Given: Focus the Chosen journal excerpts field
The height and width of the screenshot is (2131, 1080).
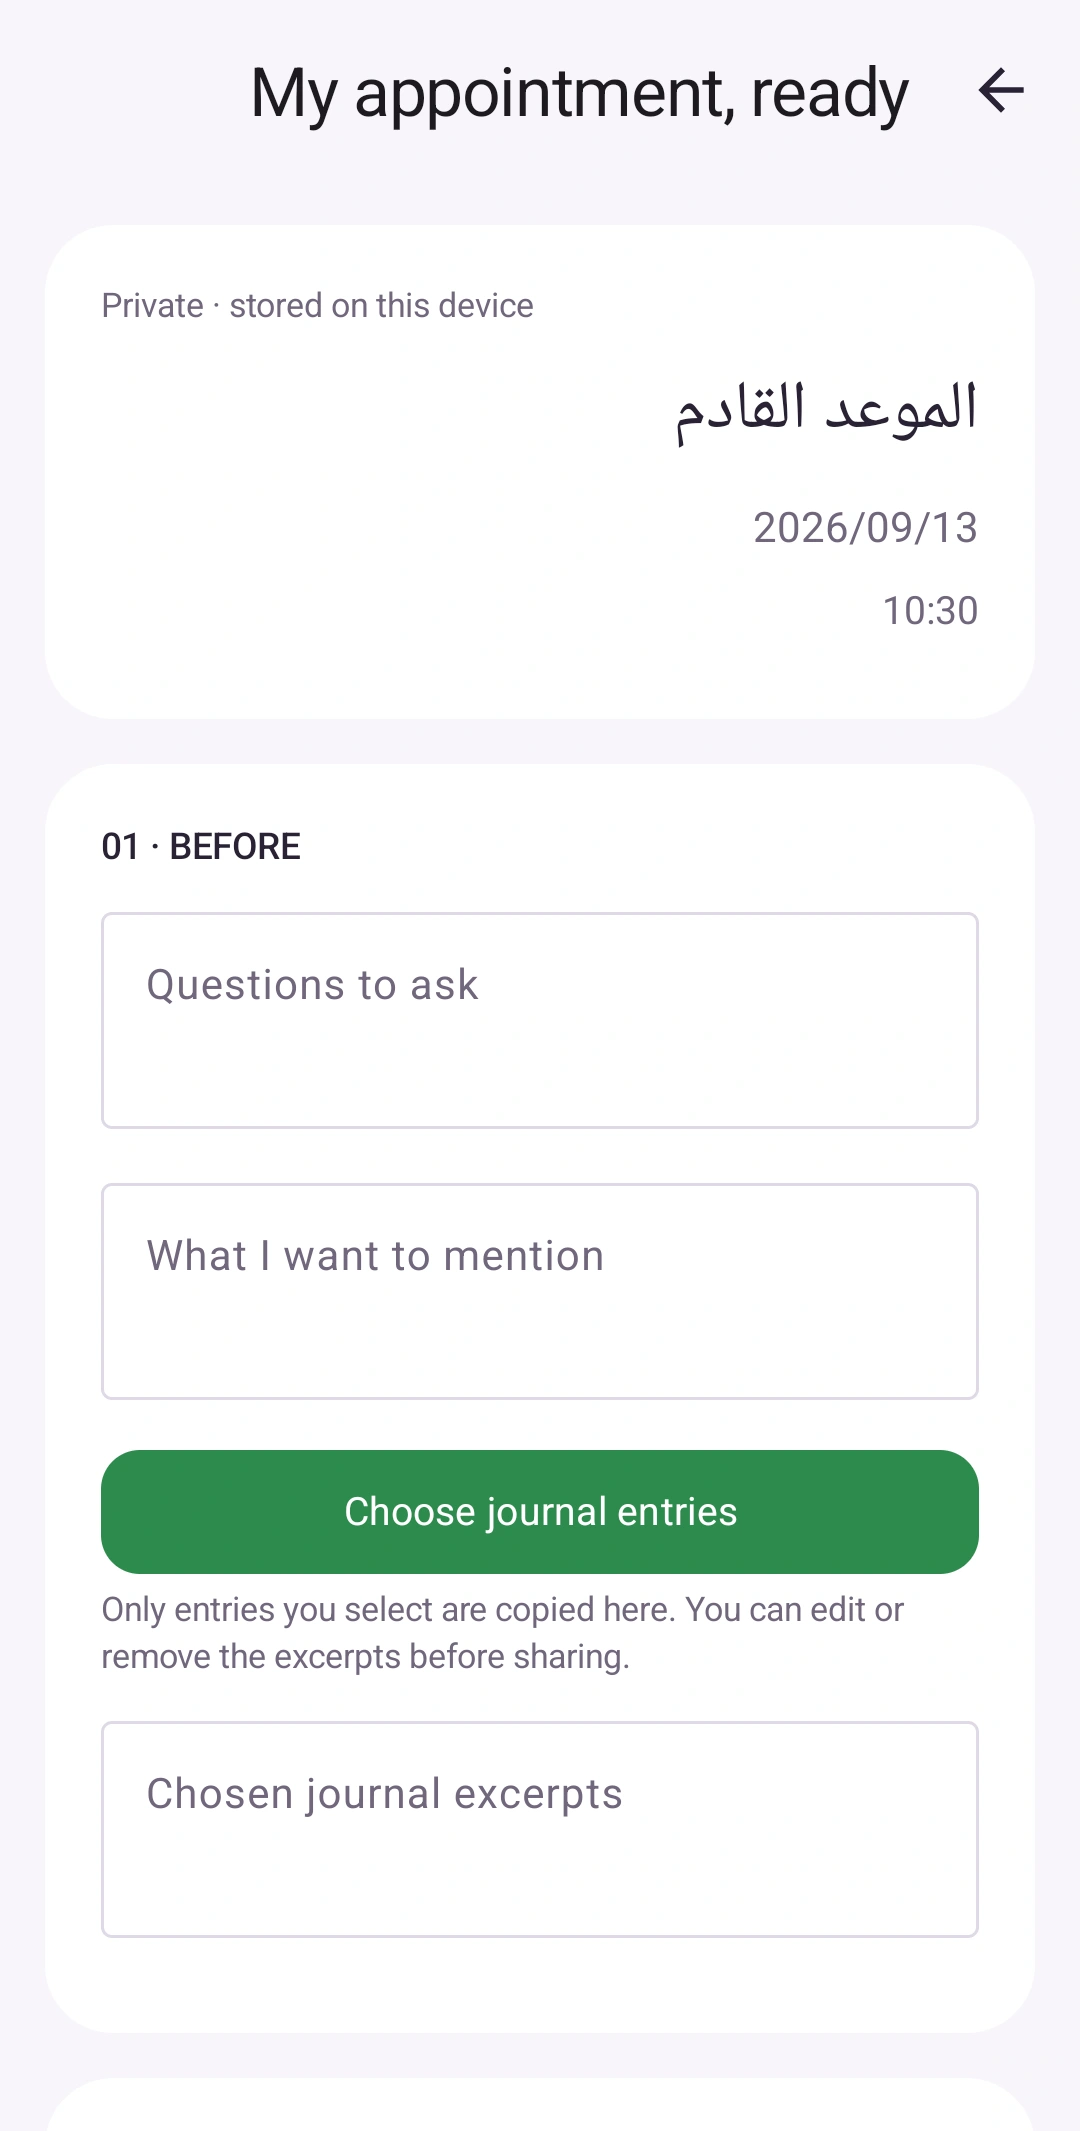Looking at the screenshot, I should coord(540,1829).
